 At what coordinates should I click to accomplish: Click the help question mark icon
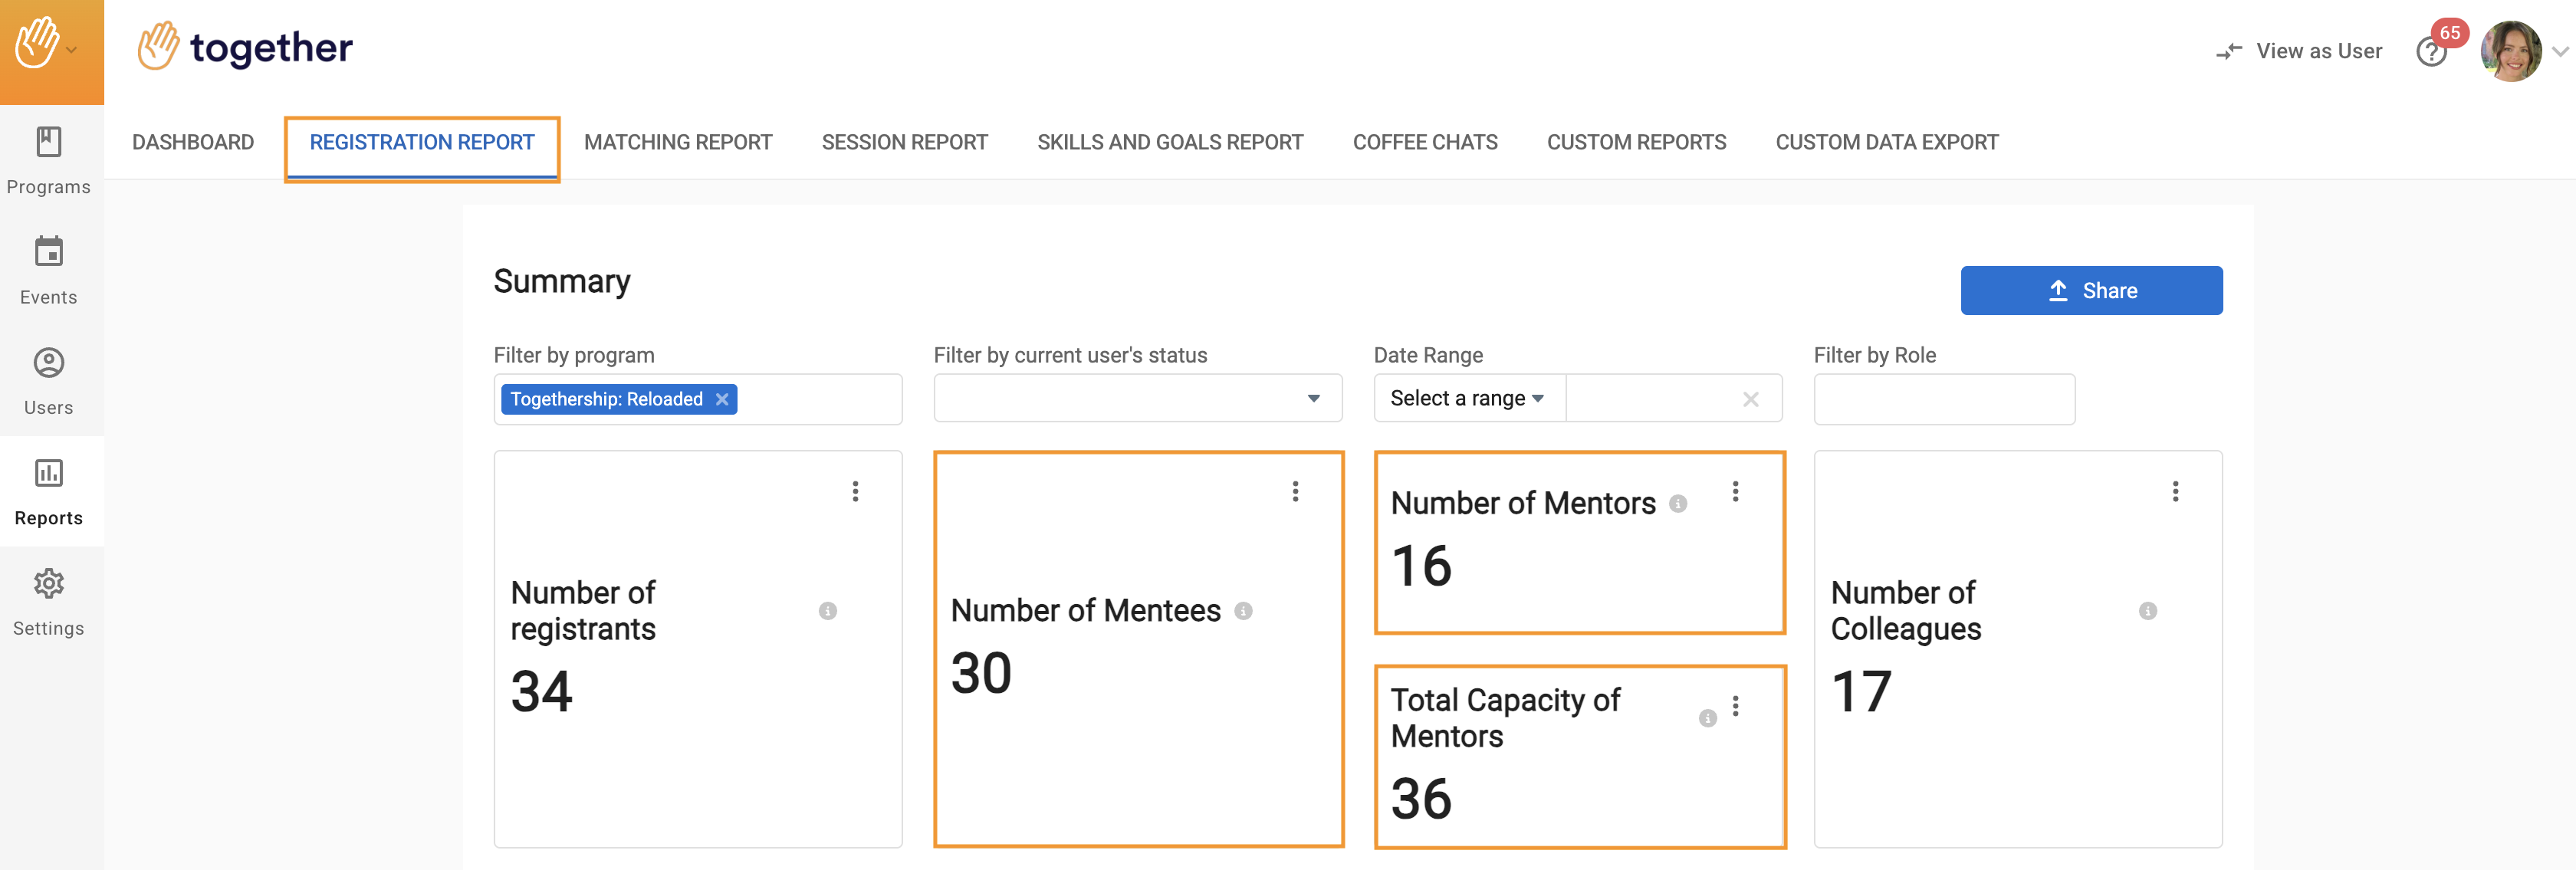click(x=2431, y=52)
